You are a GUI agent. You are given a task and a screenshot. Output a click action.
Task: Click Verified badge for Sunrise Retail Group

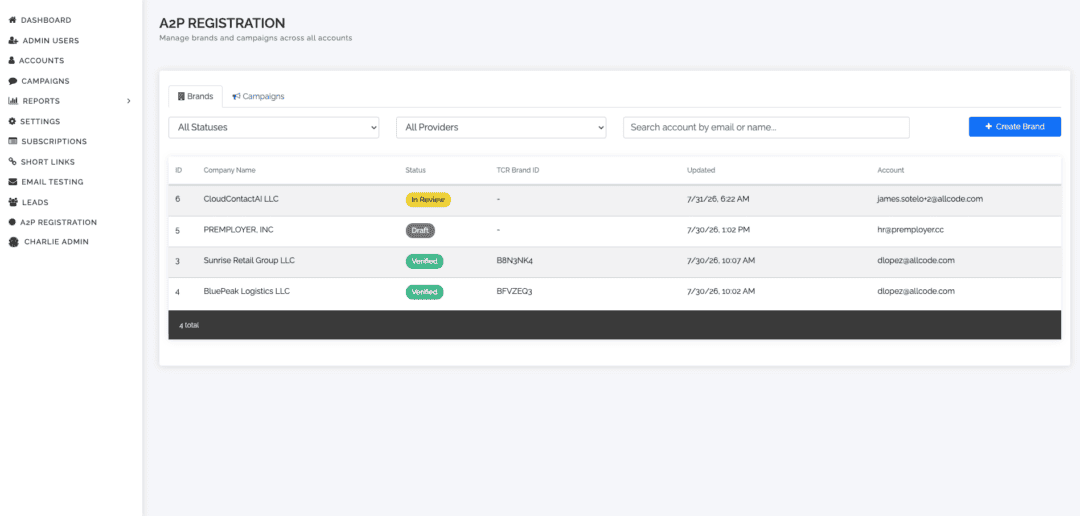click(x=424, y=261)
